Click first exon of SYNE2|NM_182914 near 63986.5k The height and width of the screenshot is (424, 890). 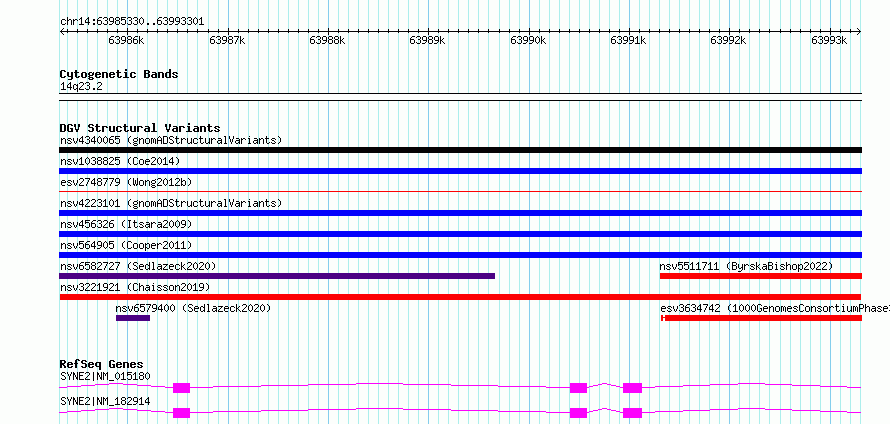coord(182,413)
